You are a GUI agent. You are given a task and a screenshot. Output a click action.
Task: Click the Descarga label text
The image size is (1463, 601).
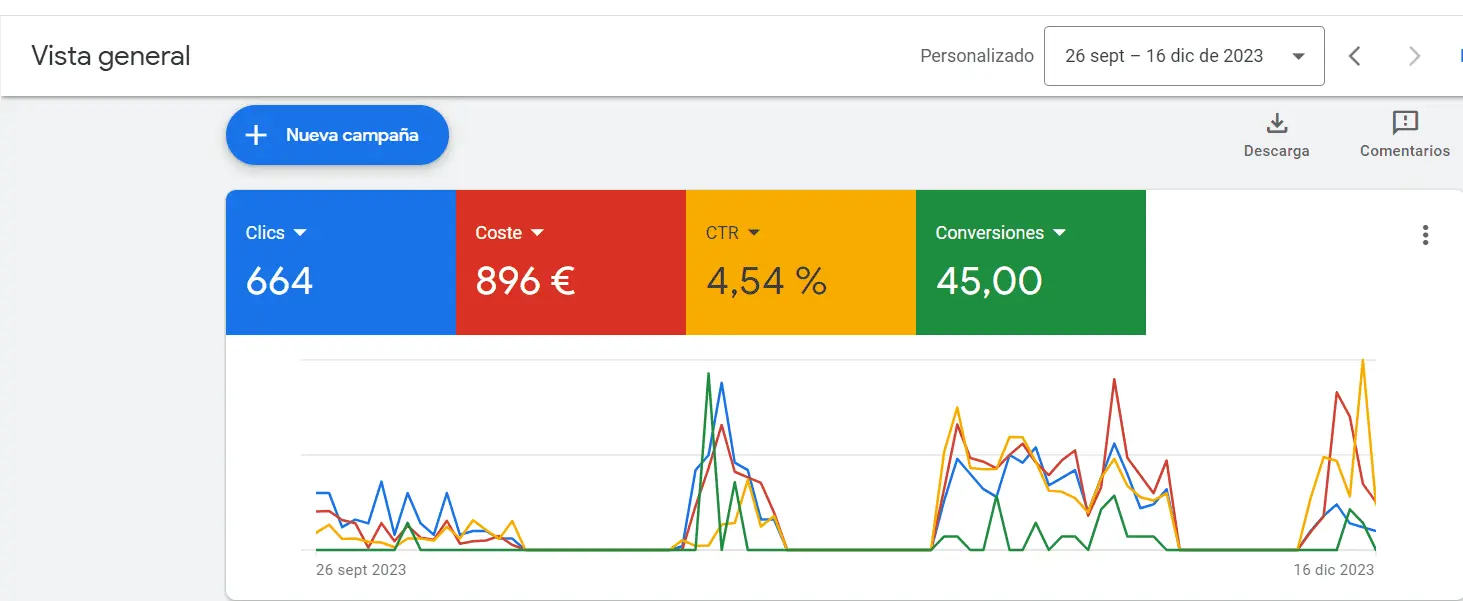(x=1277, y=151)
